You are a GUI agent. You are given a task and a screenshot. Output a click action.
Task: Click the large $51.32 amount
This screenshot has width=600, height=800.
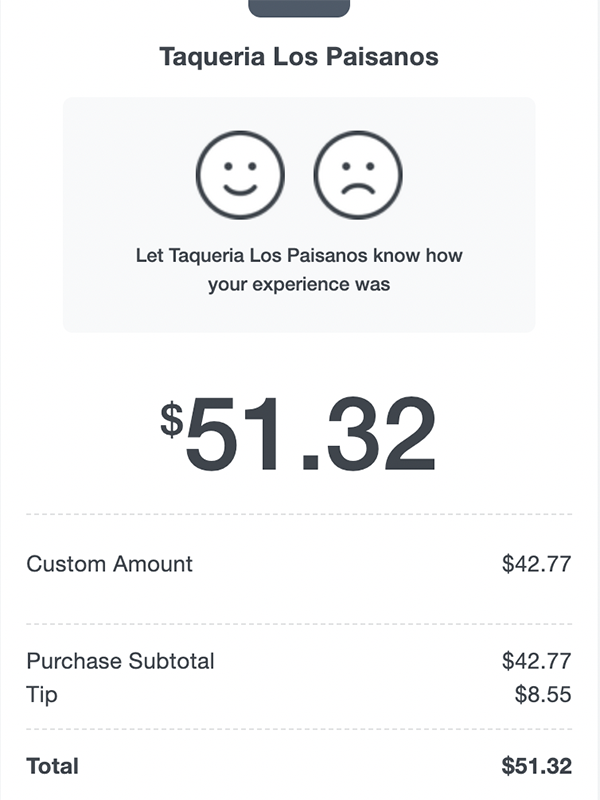point(310,435)
